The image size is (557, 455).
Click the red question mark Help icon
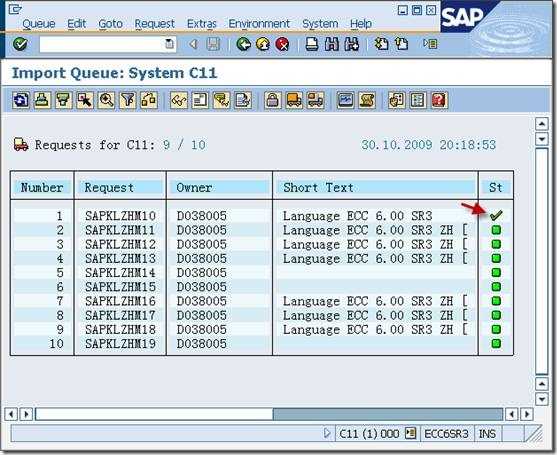(x=439, y=100)
